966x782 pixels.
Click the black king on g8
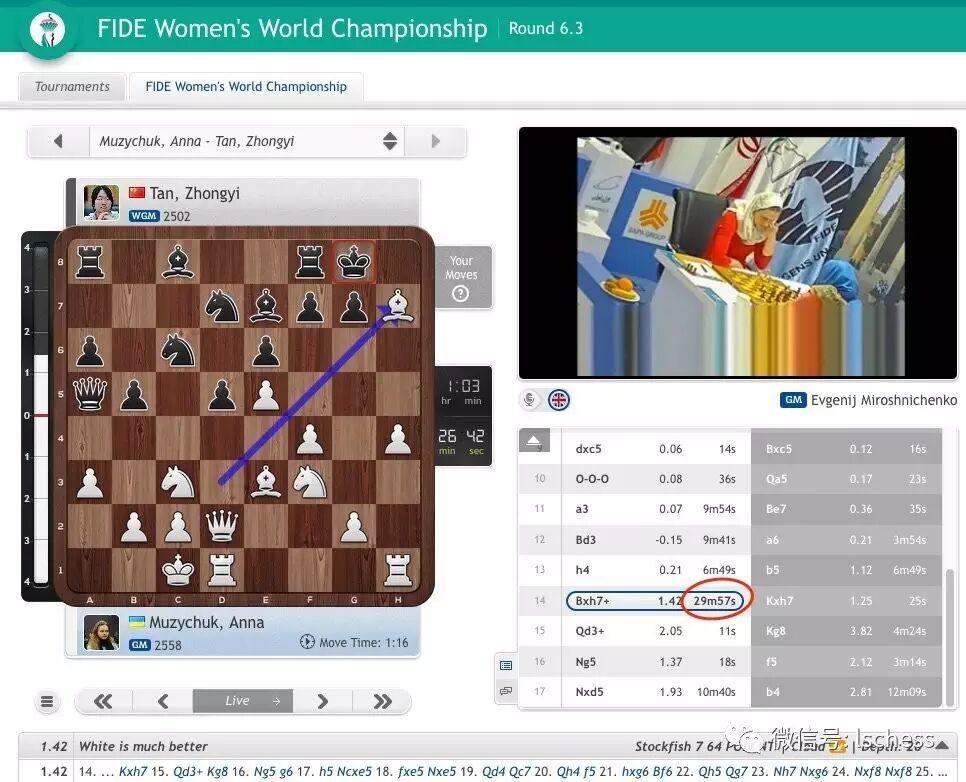pyautogui.click(x=354, y=262)
